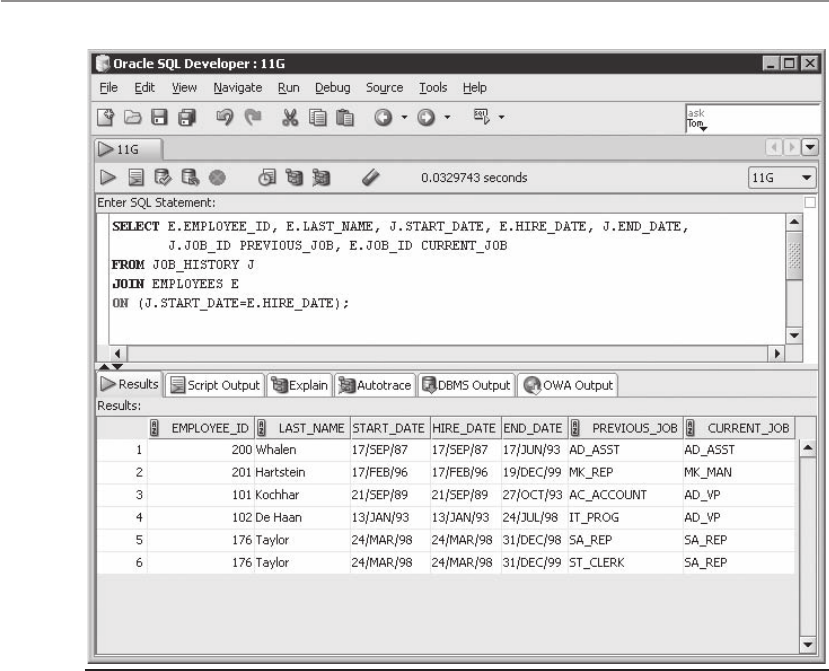Select the AC_ACCOUNT previous job cell
829x671 pixels.
click(625, 495)
